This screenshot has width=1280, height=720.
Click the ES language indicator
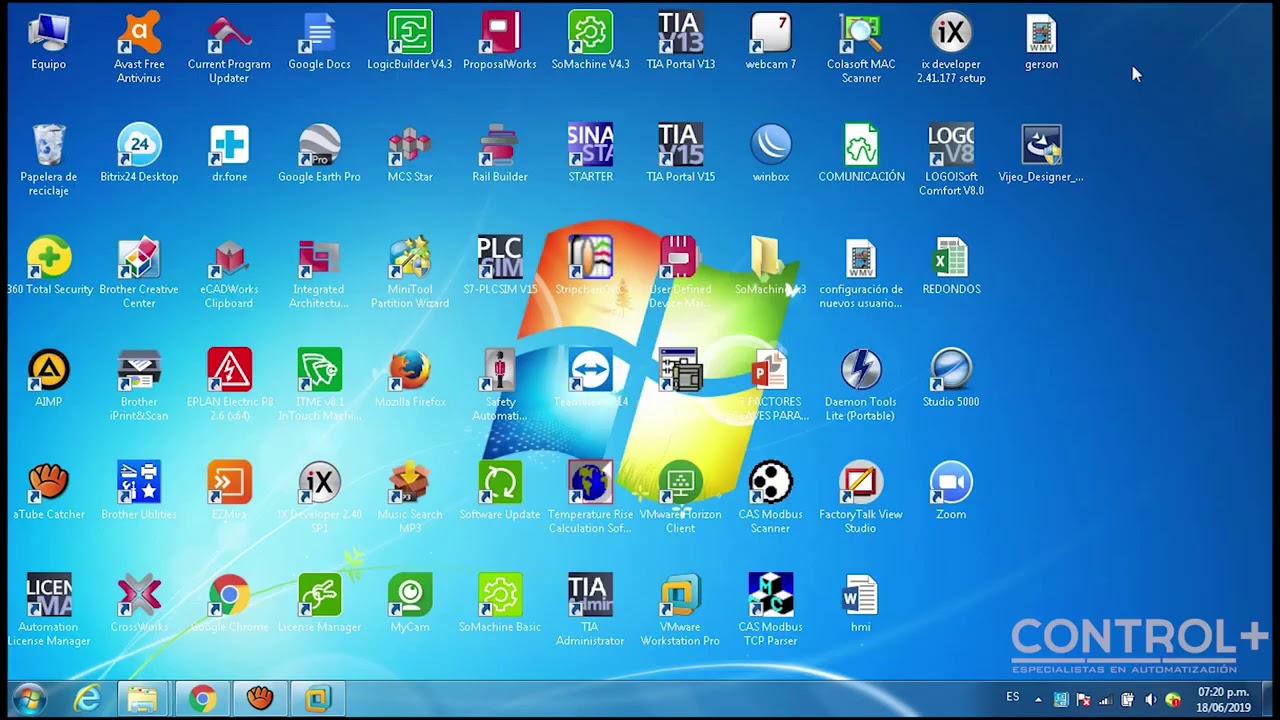point(1013,697)
